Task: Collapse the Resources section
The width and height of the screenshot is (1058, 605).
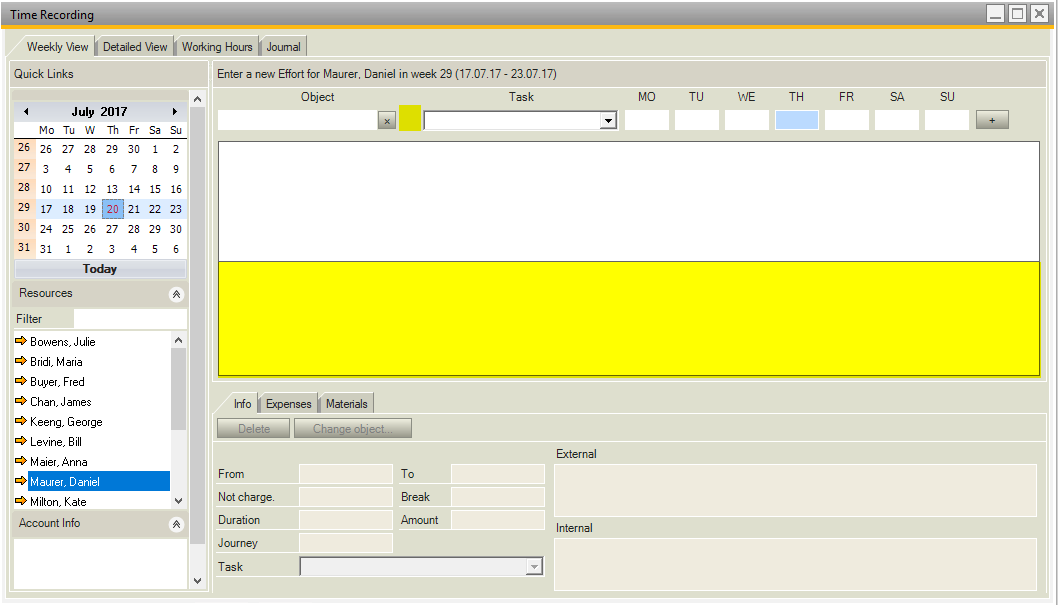Action: (176, 294)
